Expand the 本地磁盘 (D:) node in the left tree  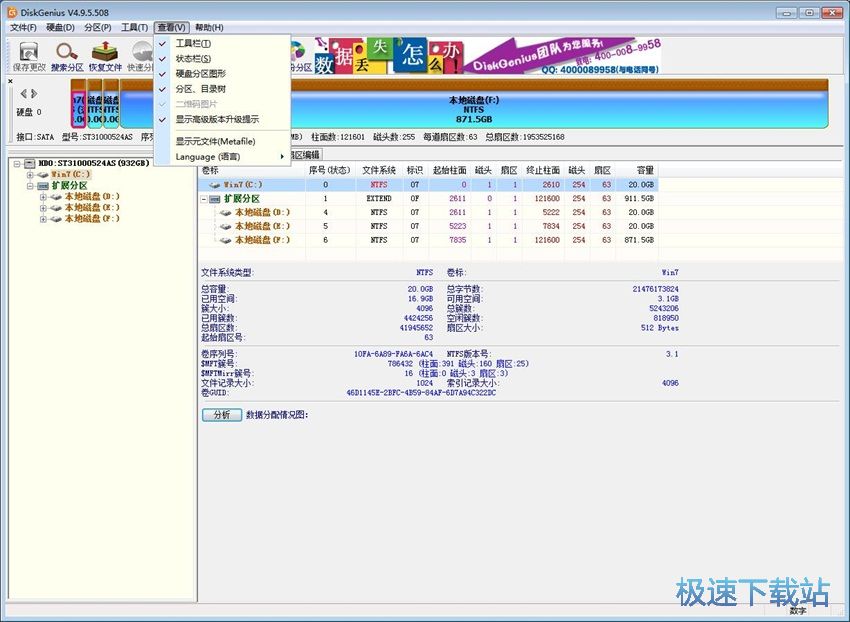point(43,197)
